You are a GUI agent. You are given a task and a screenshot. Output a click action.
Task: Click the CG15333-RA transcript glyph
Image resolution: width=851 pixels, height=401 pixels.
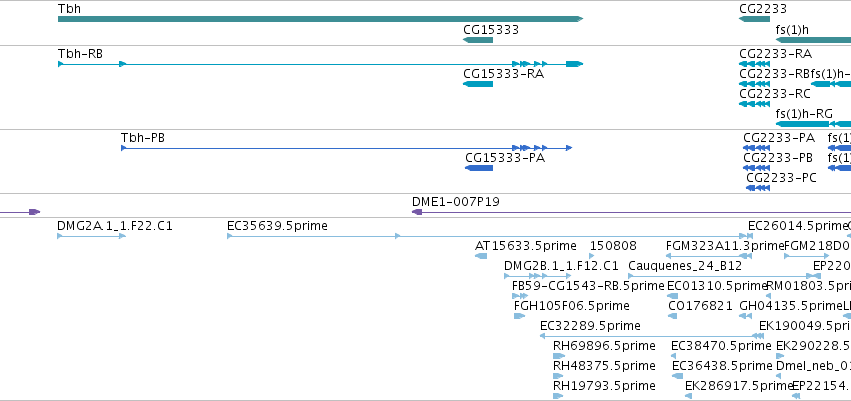(x=478, y=84)
